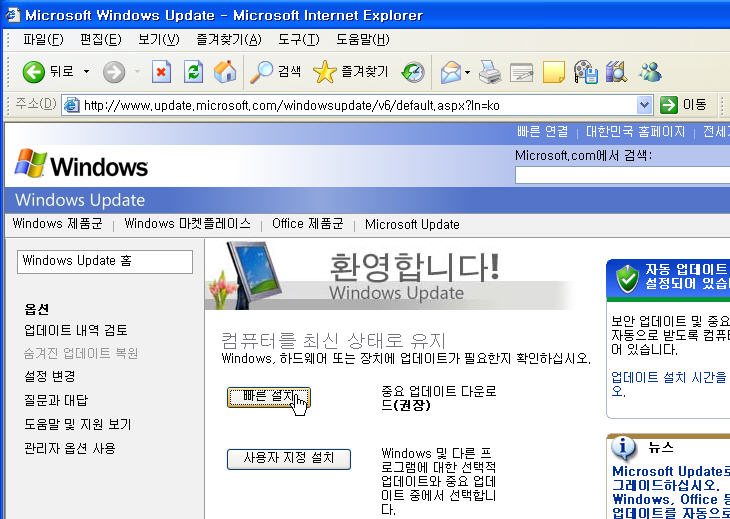Open 업데이트 내역 검토 option
This screenshot has height=519, width=730.
tap(75, 330)
